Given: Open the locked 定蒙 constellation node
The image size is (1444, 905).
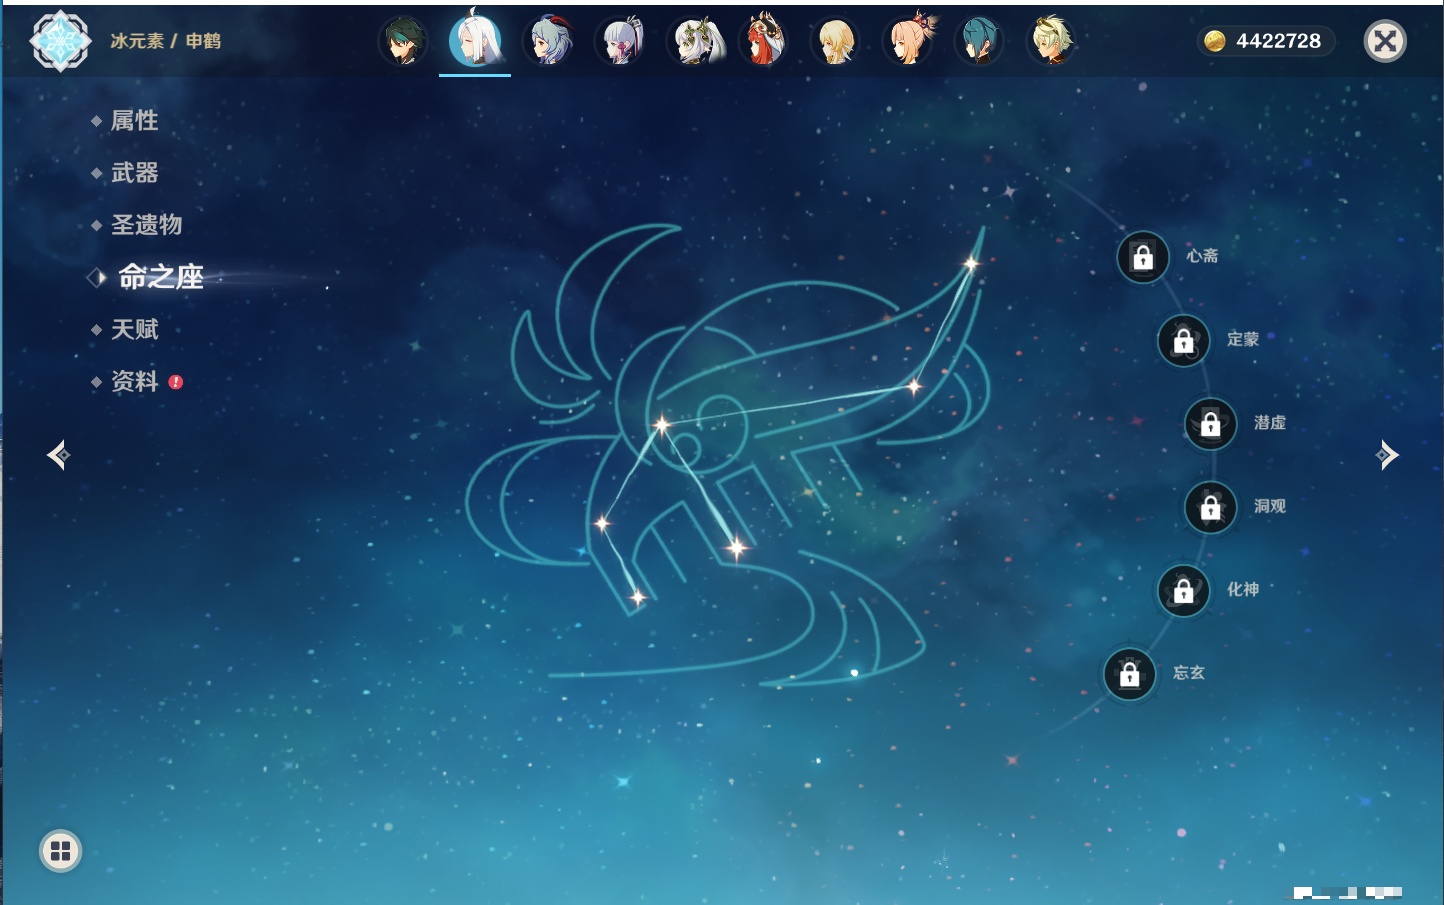Looking at the screenshot, I should 1184,341.
